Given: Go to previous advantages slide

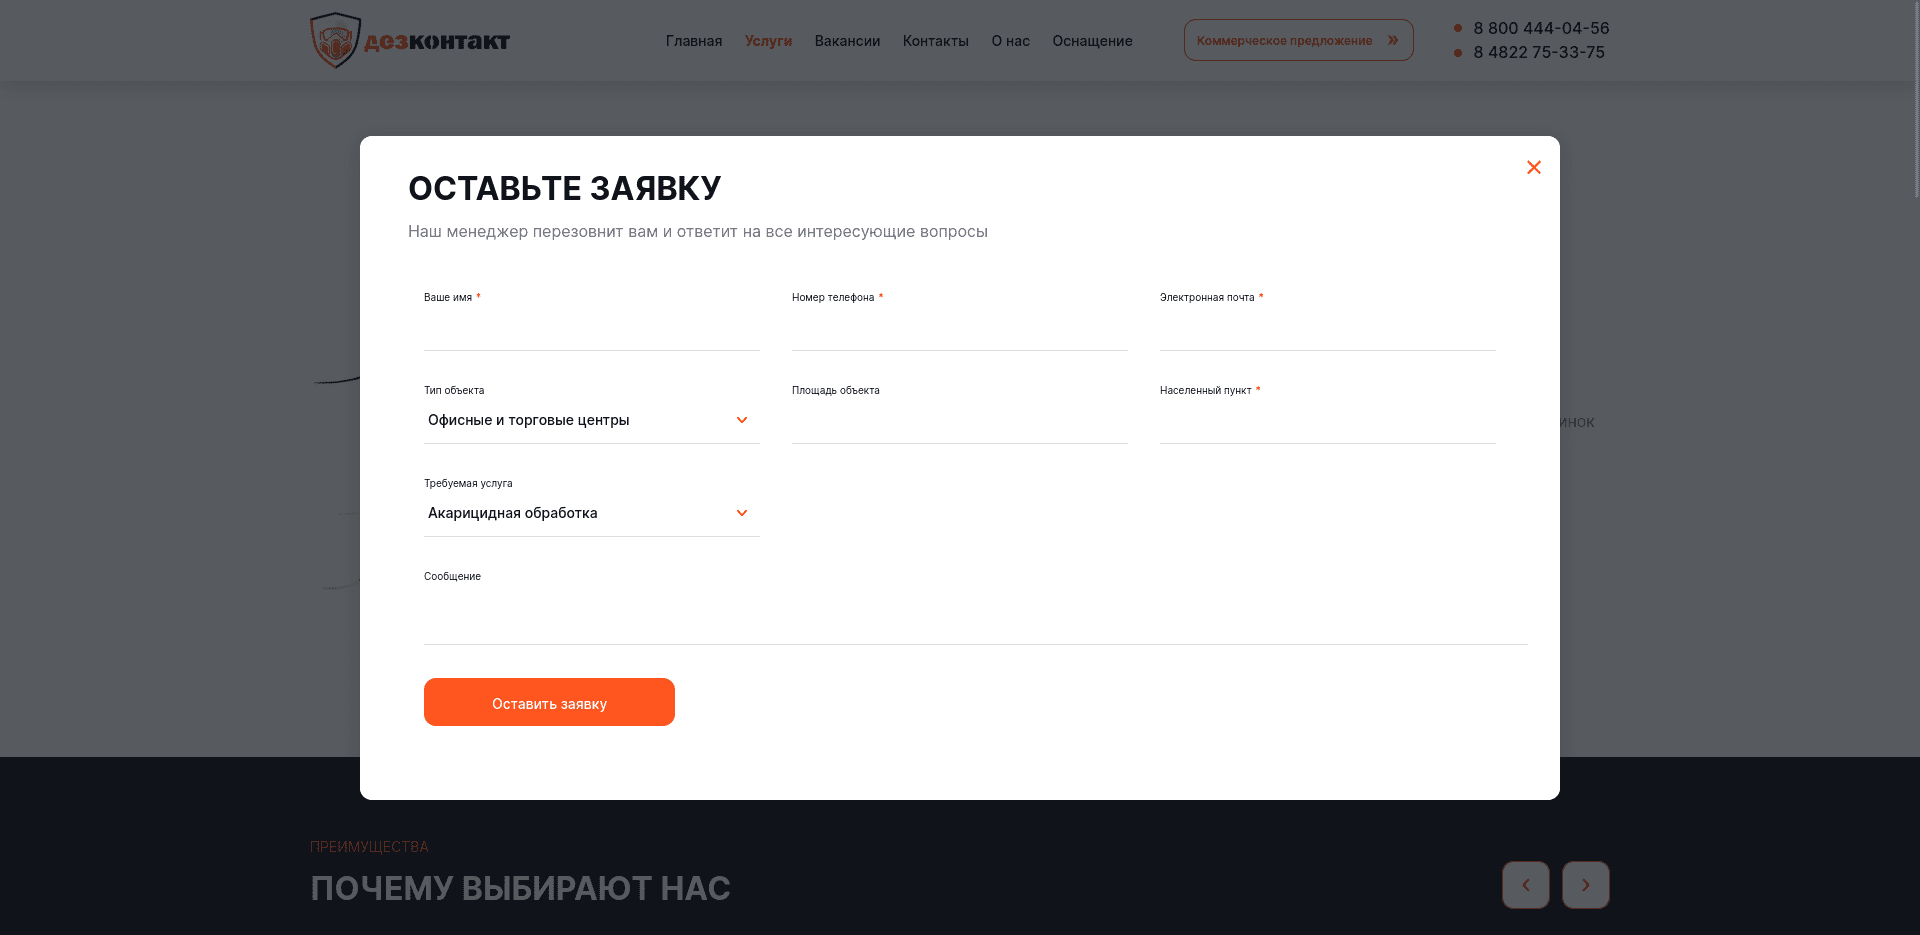Looking at the screenshot, I should click(1526, 885).
